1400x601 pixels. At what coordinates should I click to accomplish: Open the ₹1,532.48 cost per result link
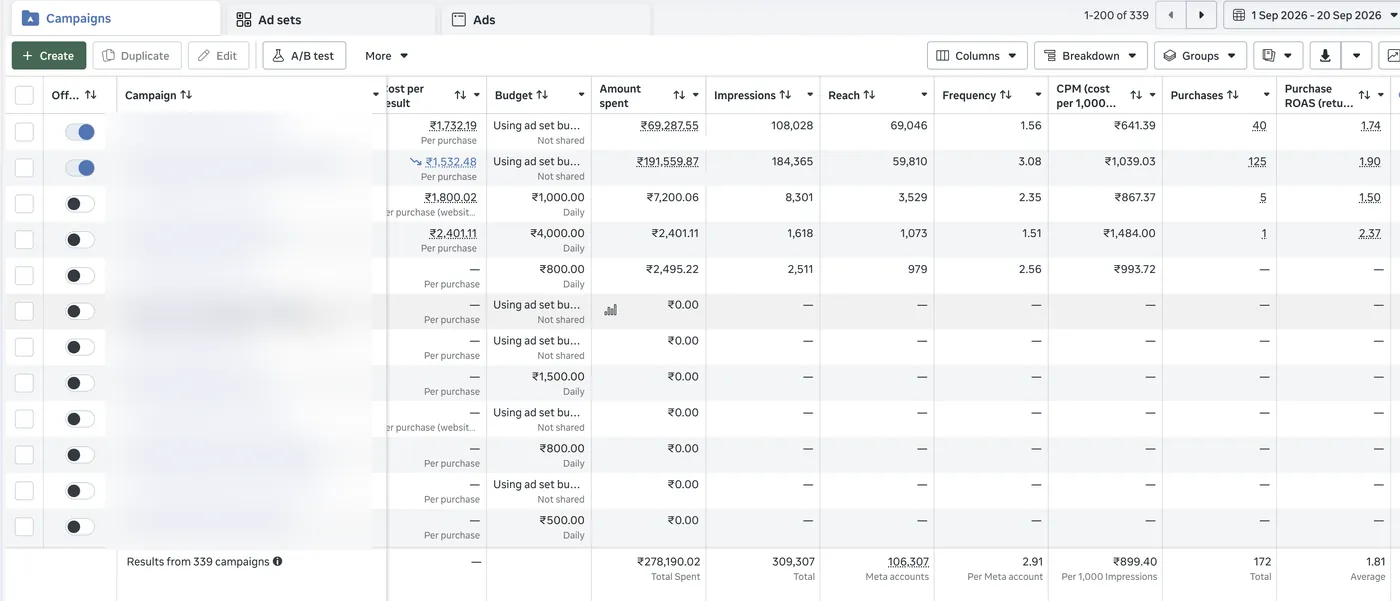451,161
